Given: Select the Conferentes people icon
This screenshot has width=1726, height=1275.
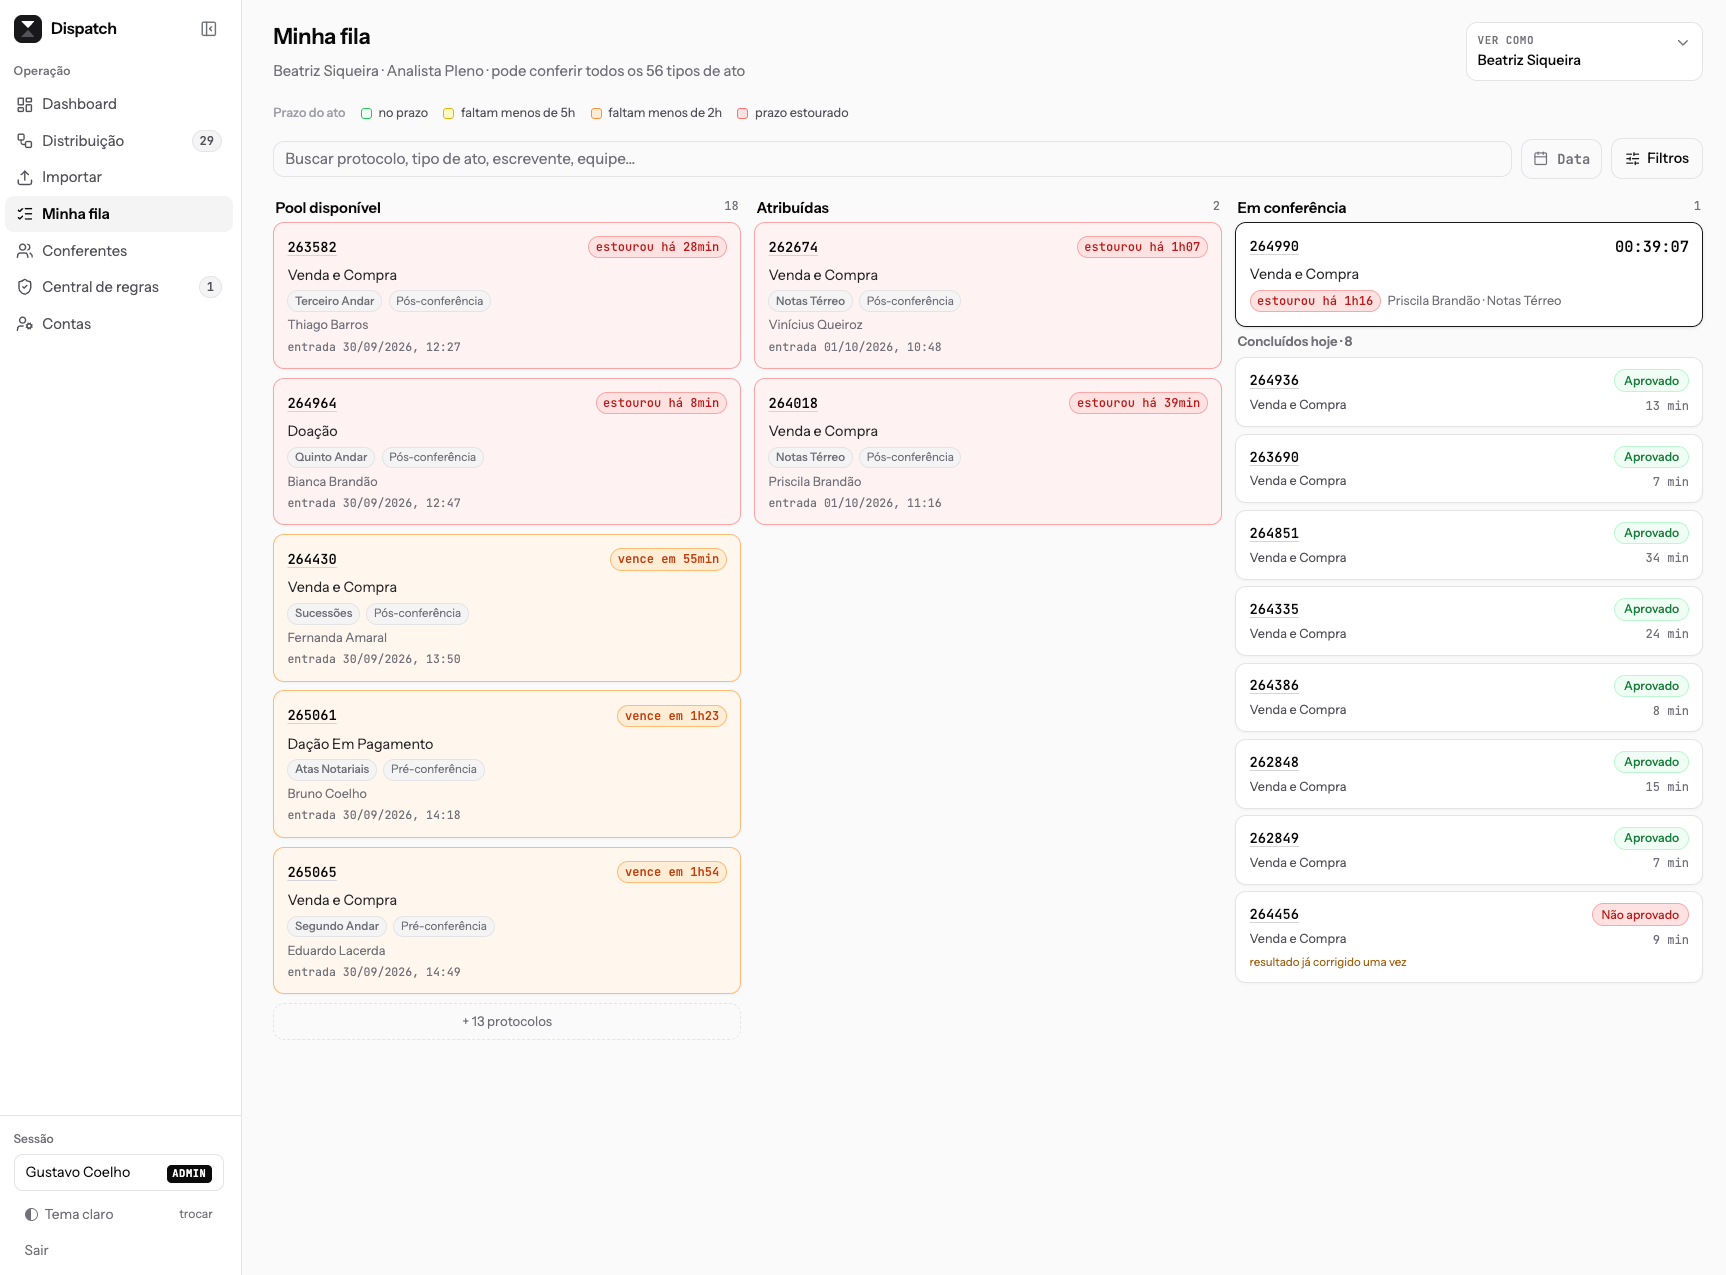Looking at the screenshot, I should (x=25, y=251).
